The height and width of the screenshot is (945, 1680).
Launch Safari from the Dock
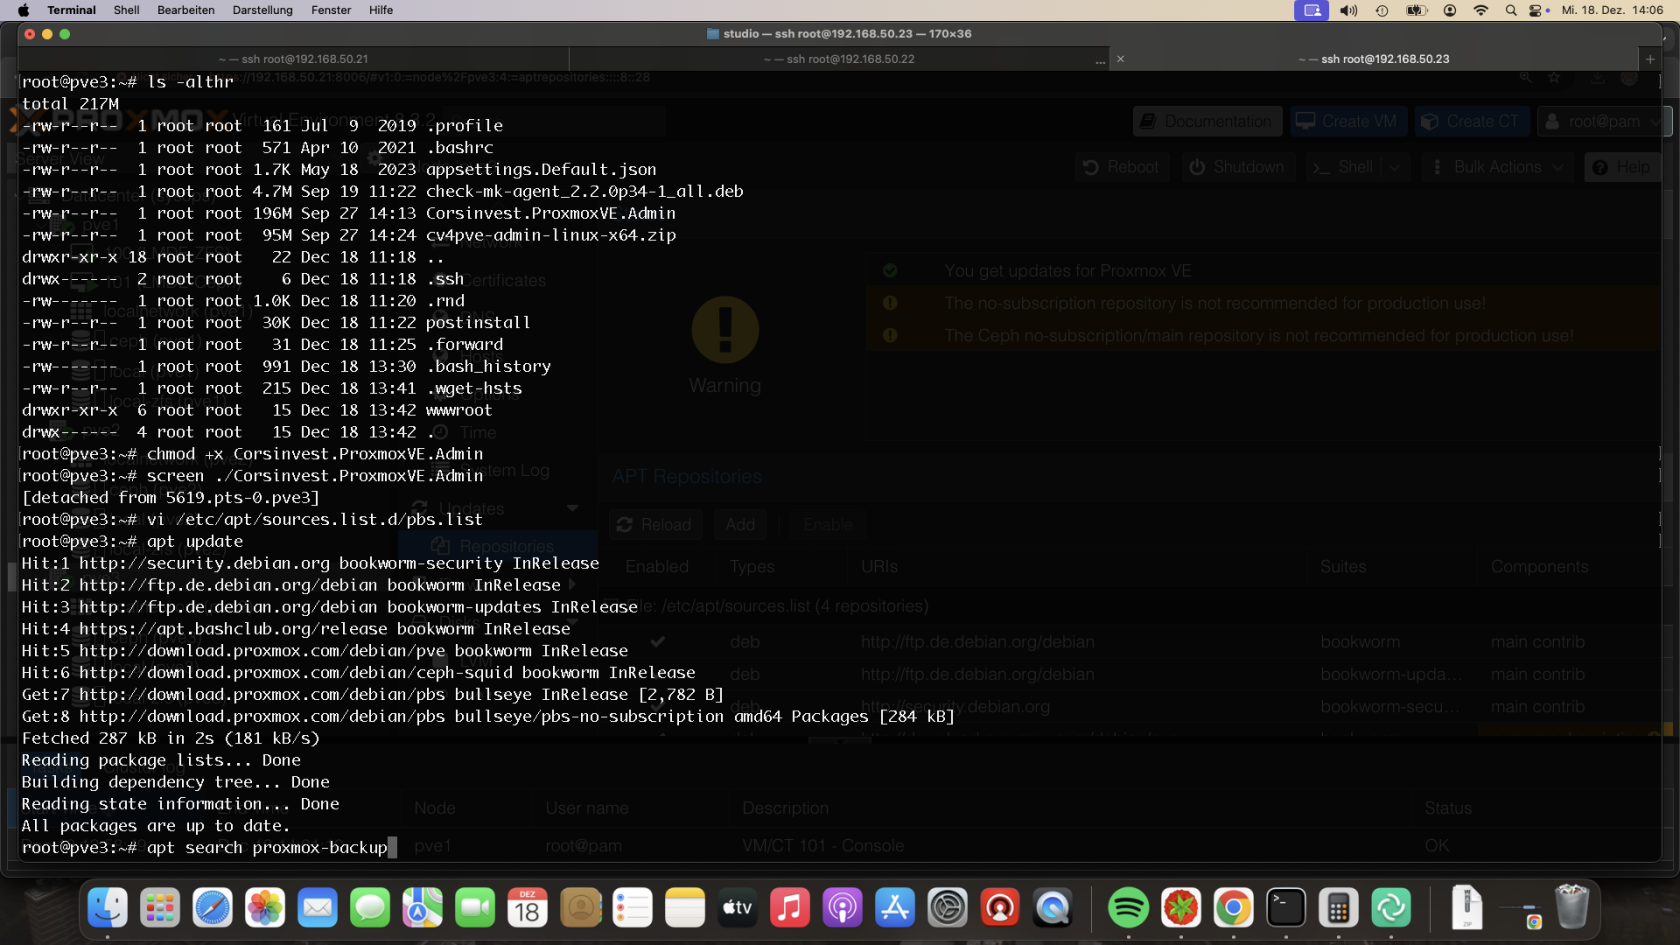click(x=212, y=908)
